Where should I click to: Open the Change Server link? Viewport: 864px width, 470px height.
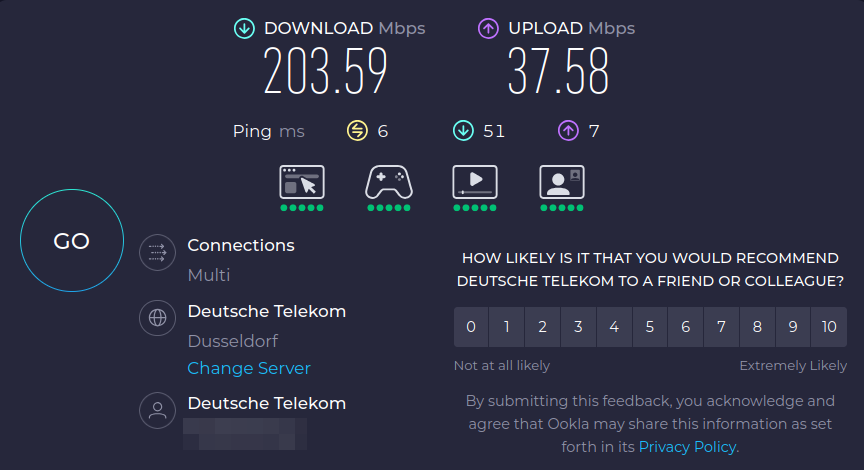coord(249,368)
